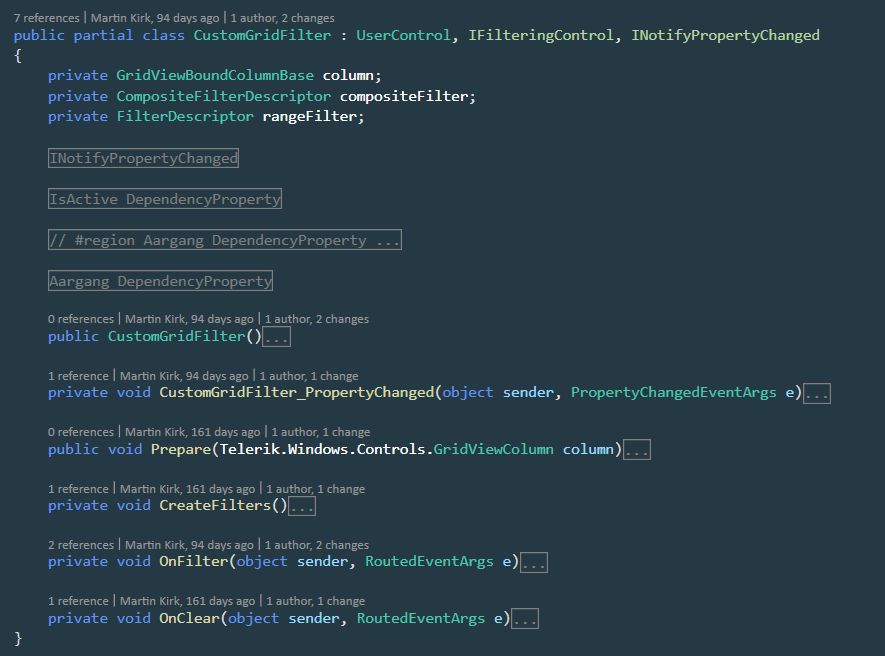Screen dimensions: 885x656
Task: Click the FilterDescriptor type of rangeFilter
Action: 185,117
